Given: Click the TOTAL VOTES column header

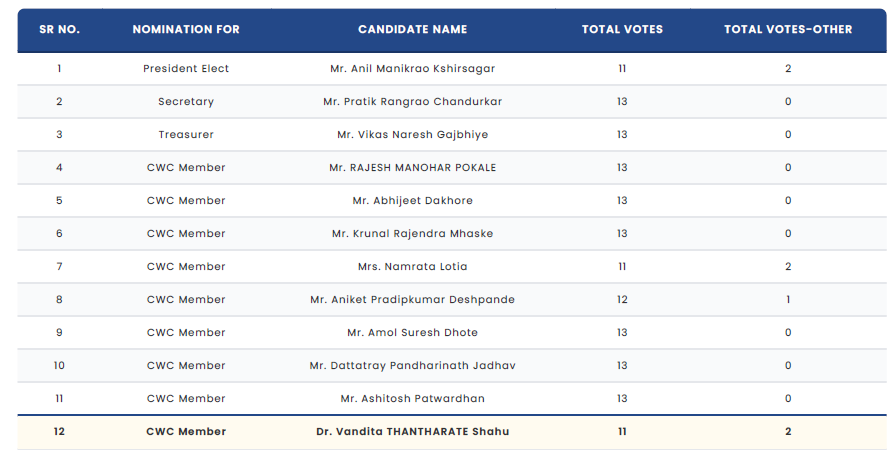Looking at the screenshot, I should click(622, 30).
